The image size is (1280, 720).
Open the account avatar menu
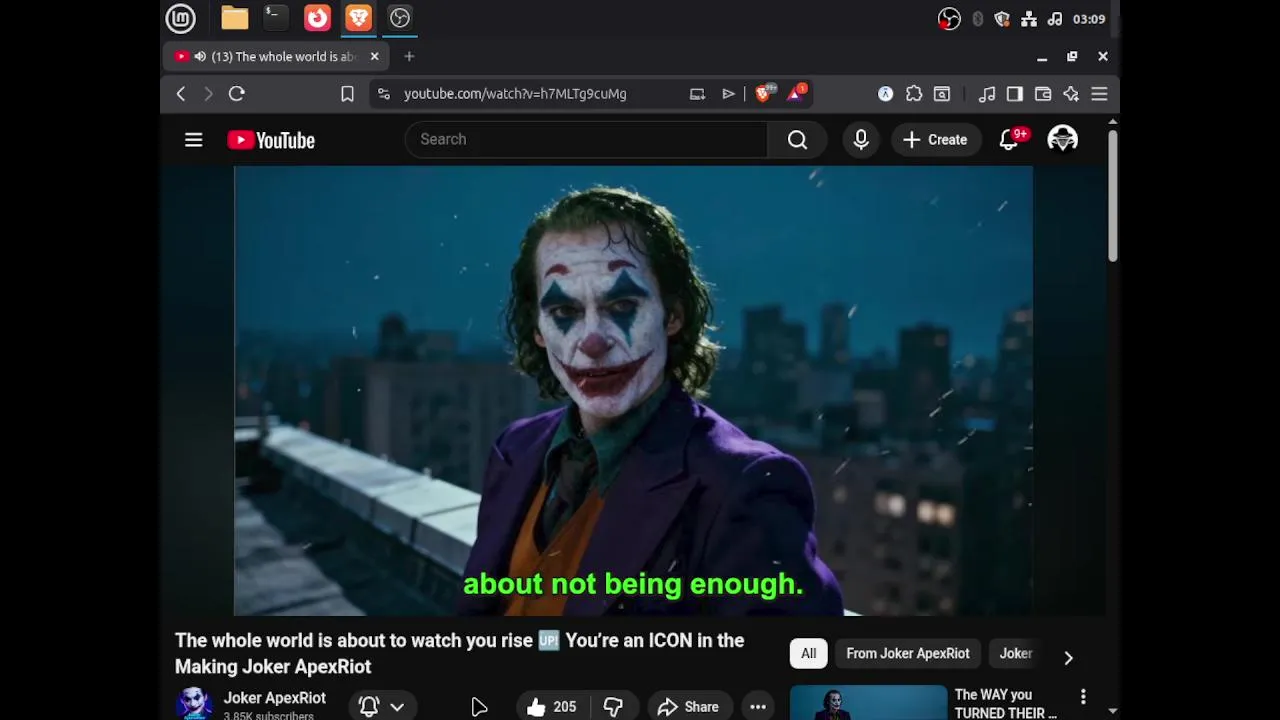point(1062,140)
